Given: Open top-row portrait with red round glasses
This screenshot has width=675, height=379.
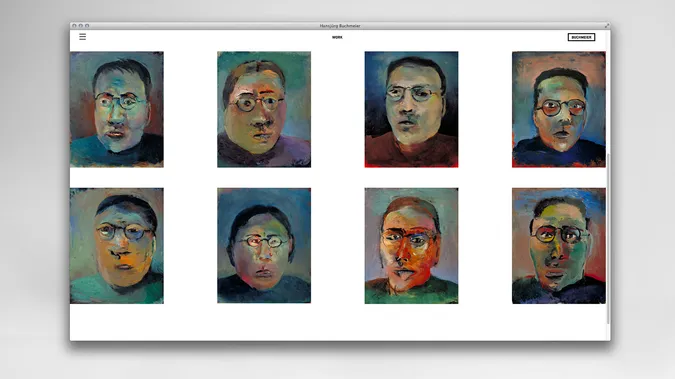Looking at the screenshot, I should coord(559,109).
